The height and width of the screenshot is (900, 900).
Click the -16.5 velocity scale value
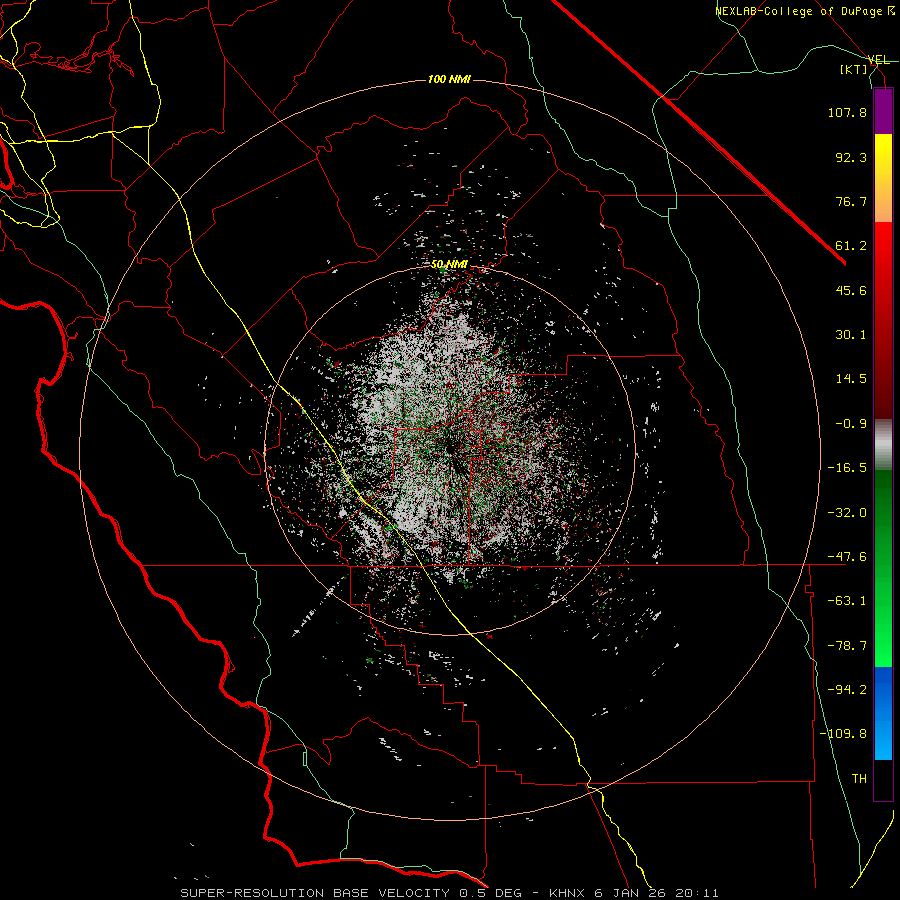point(847,468)
